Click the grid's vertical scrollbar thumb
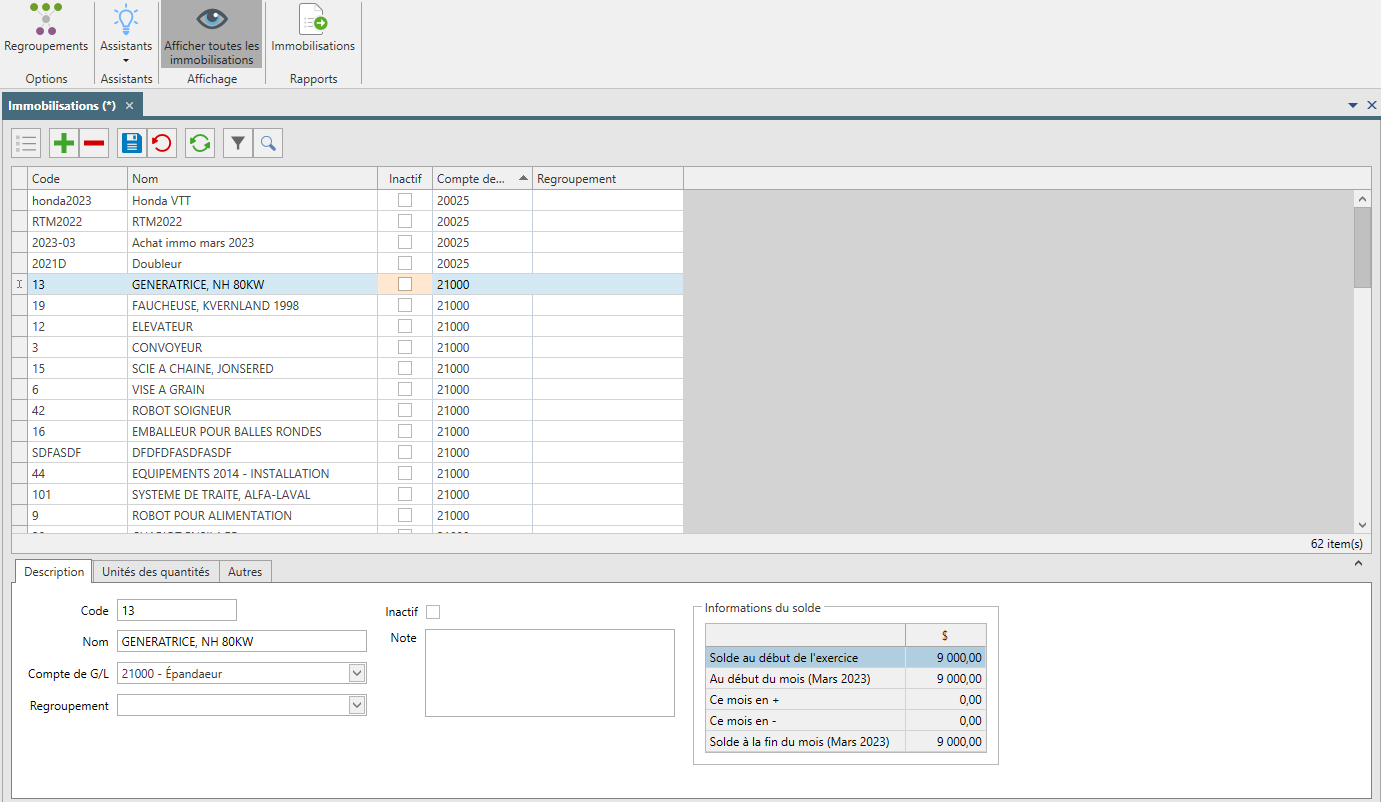Viewport: 1381px width, 802px height. pos(1362,248)
